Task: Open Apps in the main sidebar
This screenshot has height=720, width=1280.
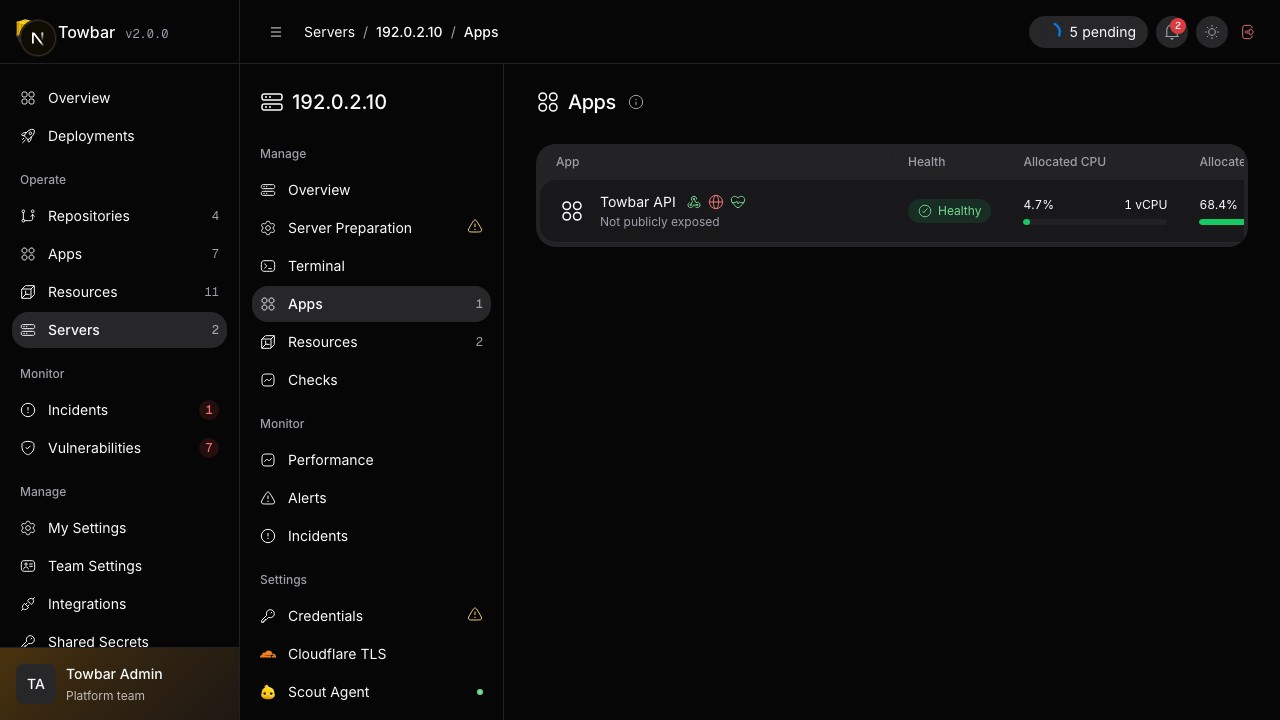Action: point(119,254)
